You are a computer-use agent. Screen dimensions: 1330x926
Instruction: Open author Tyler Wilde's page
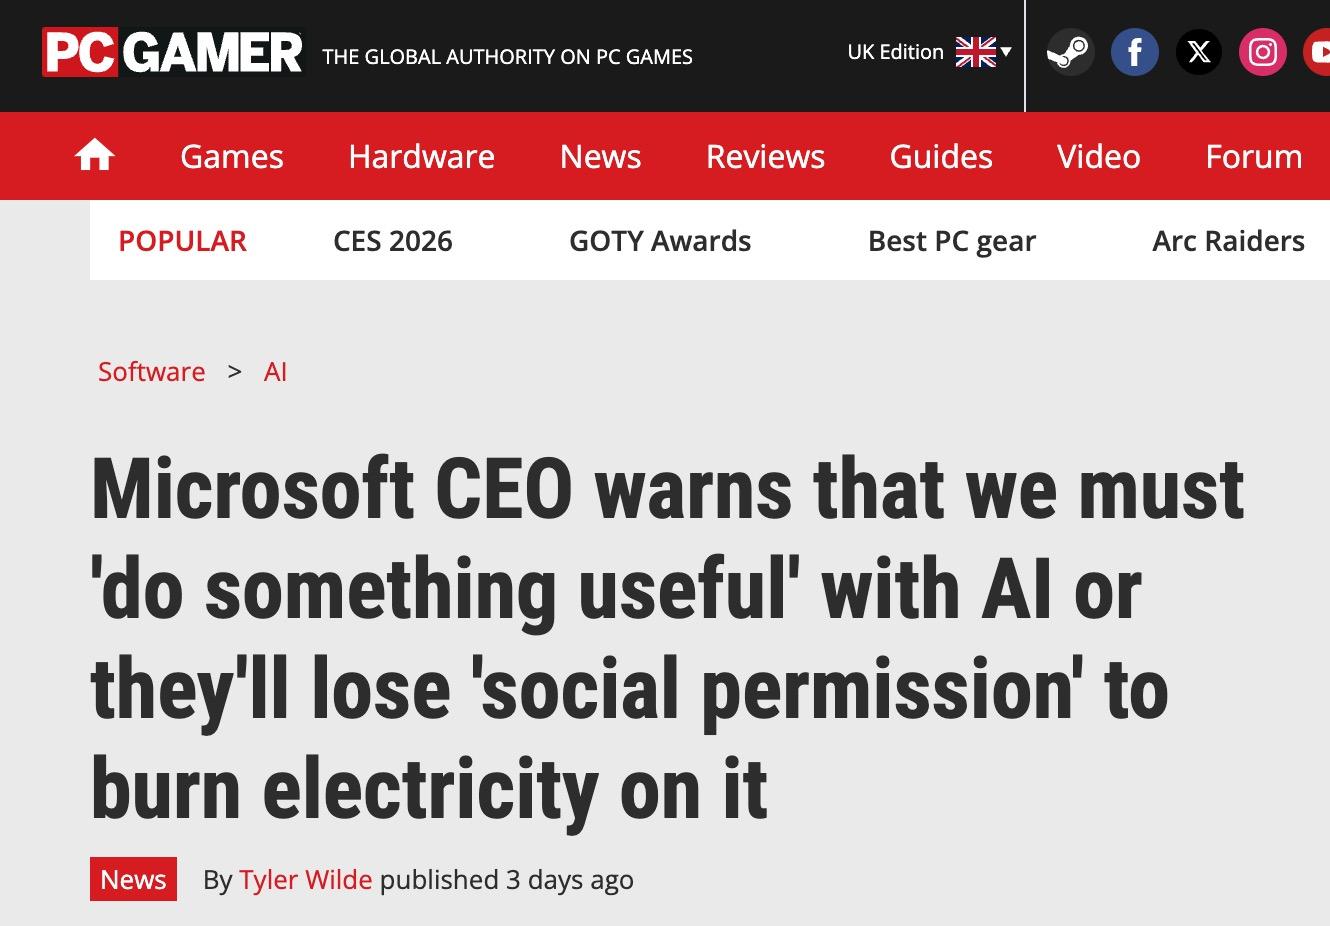(x=305, y=880)
